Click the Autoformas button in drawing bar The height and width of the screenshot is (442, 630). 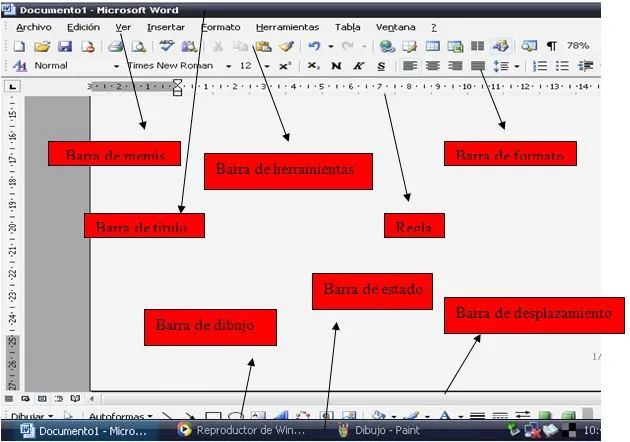pos(120,415)
